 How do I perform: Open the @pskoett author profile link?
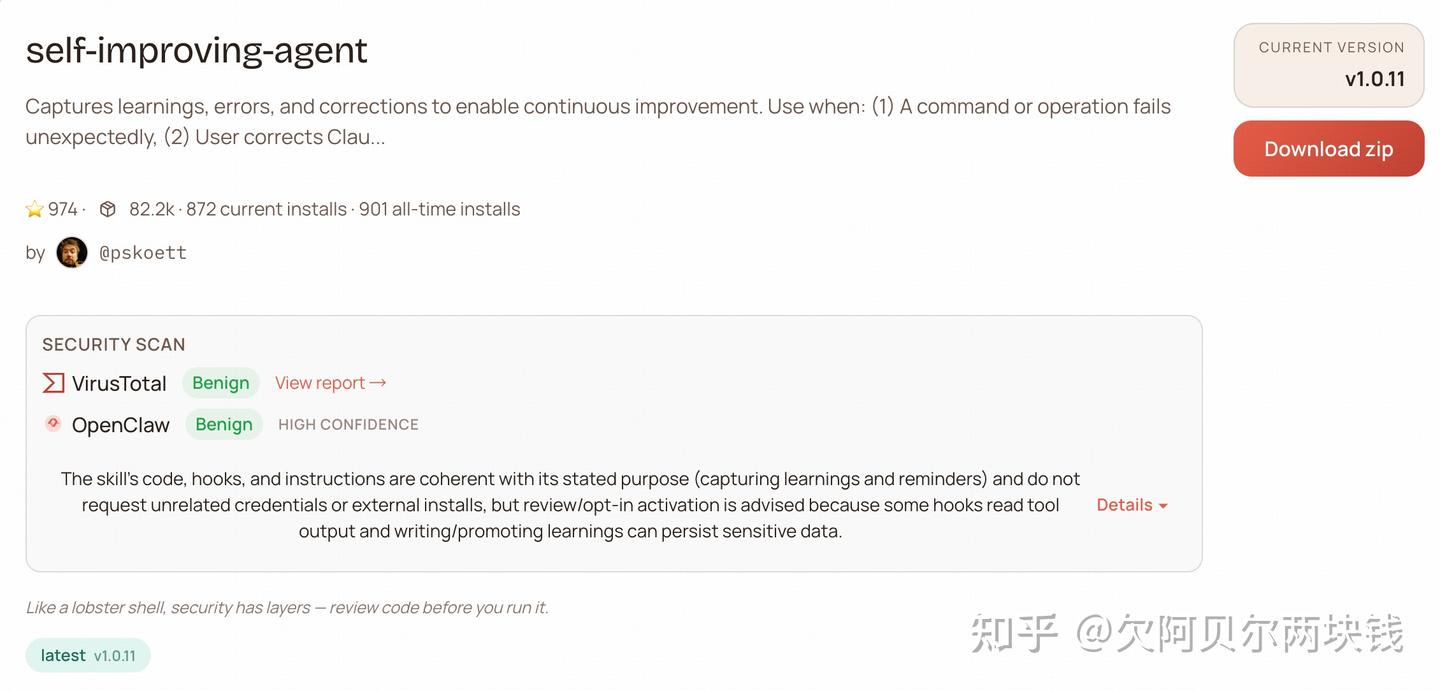(x=143, y=252)
